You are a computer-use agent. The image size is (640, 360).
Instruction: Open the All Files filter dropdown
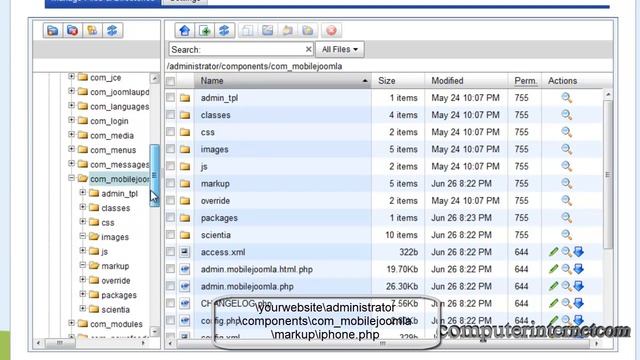[340, 49]
